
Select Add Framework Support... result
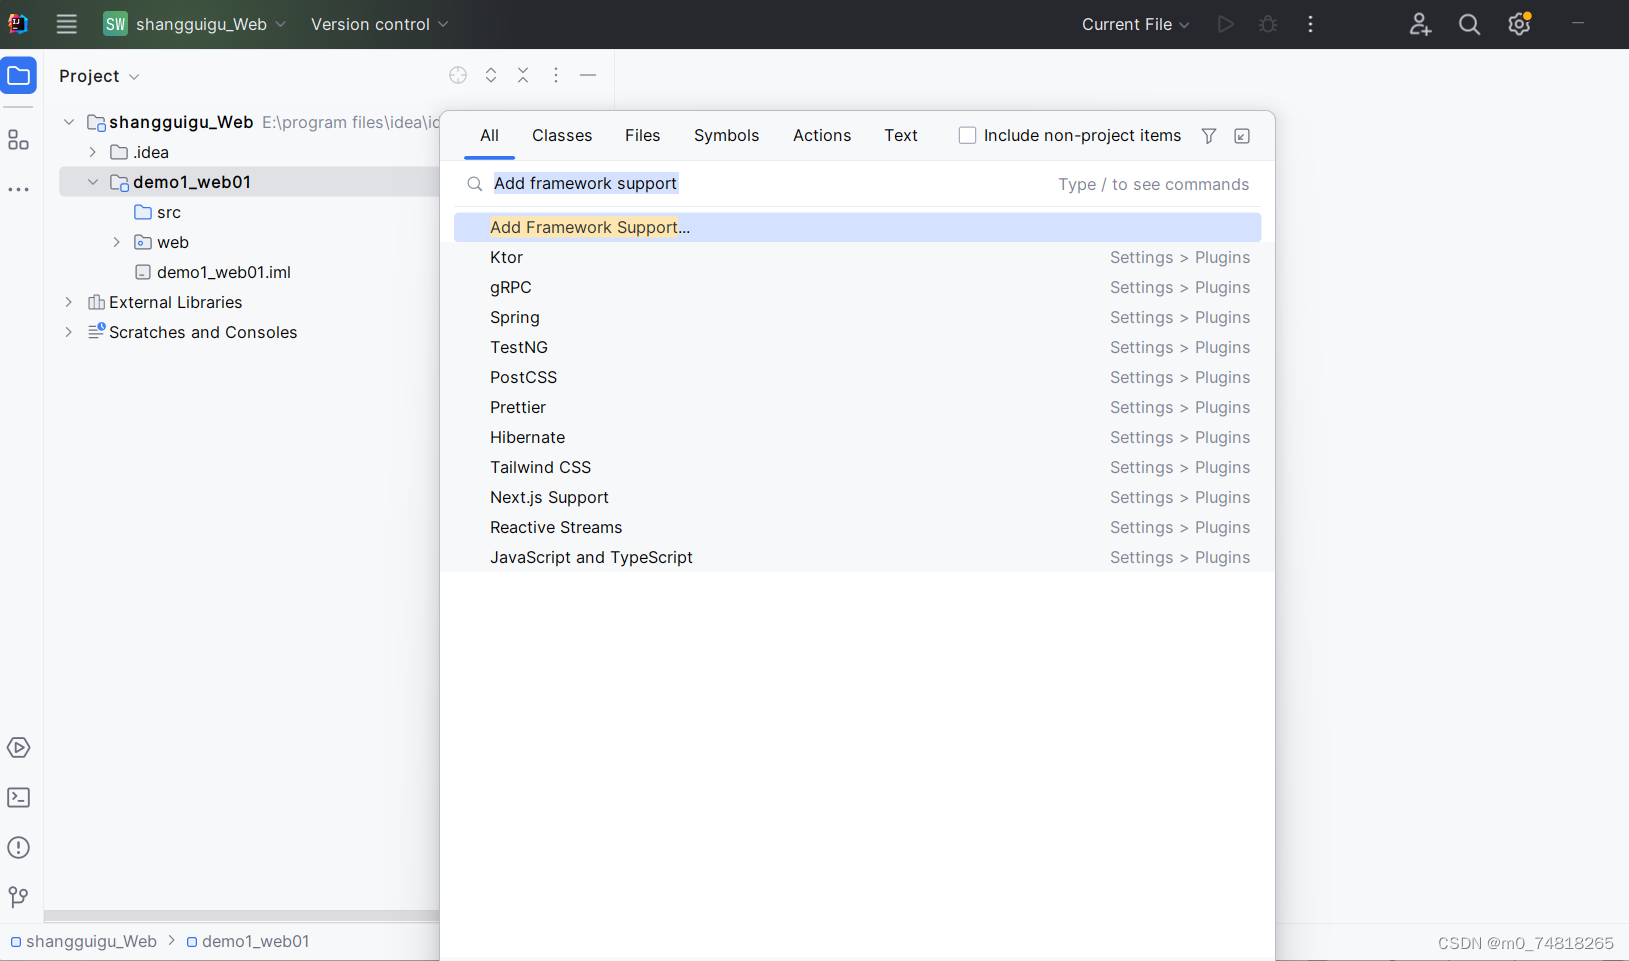(x=857, y=227)
